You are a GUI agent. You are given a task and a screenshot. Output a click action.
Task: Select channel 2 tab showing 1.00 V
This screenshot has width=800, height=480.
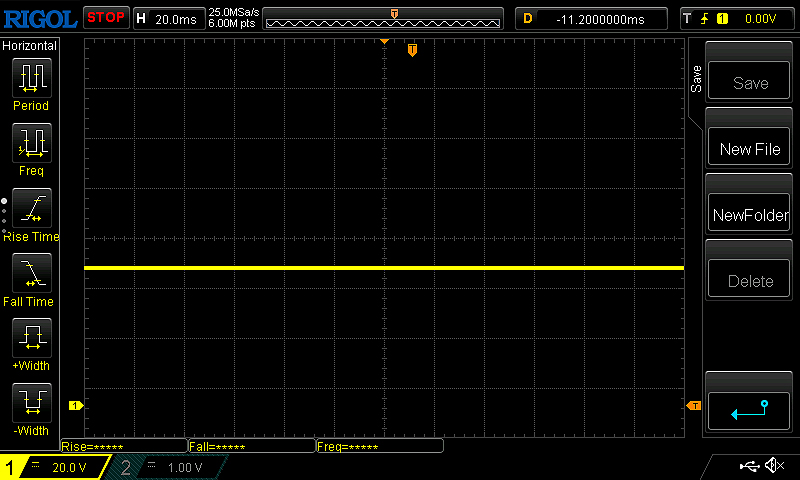tap(166, 467)
